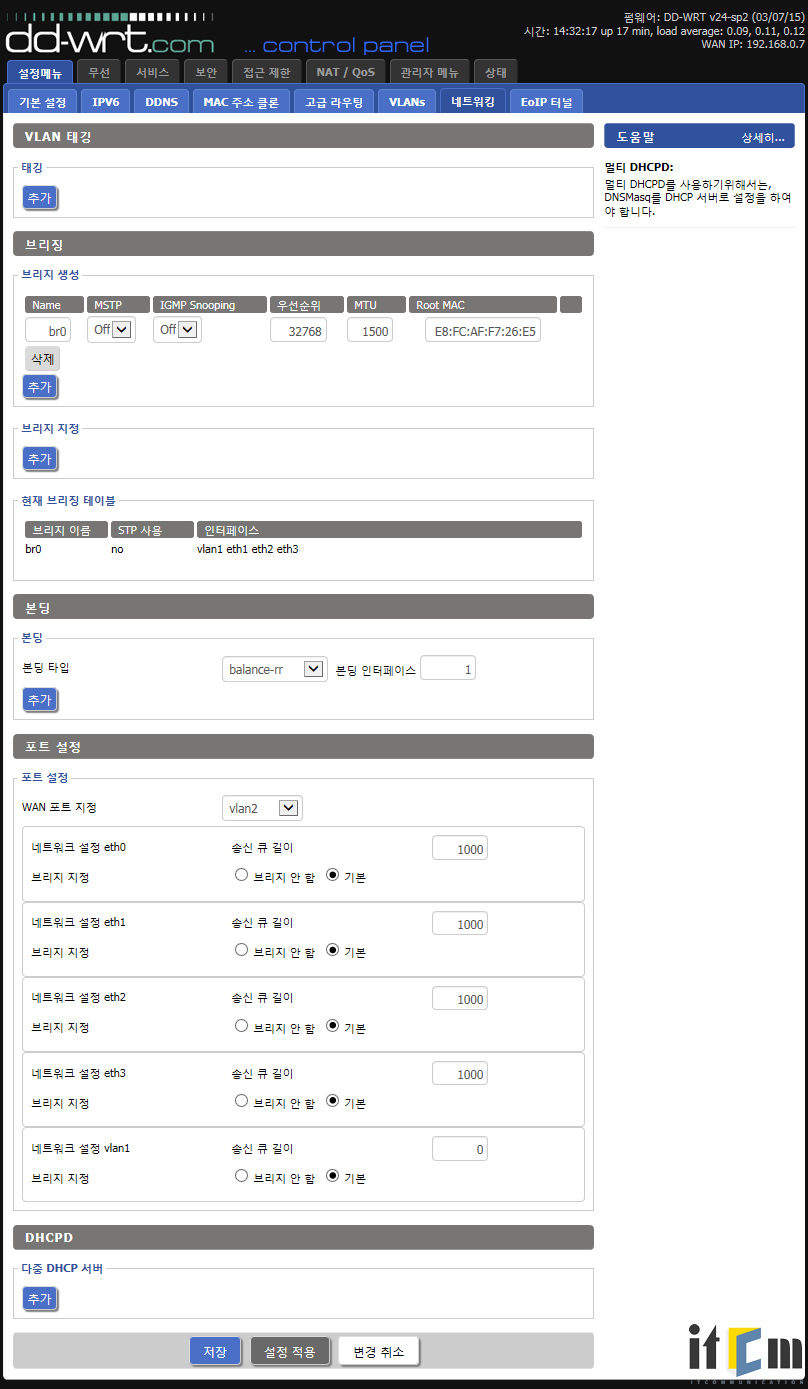
Task: Add a 다중 DHCP 서버 entry
Action: (40, 1298)
